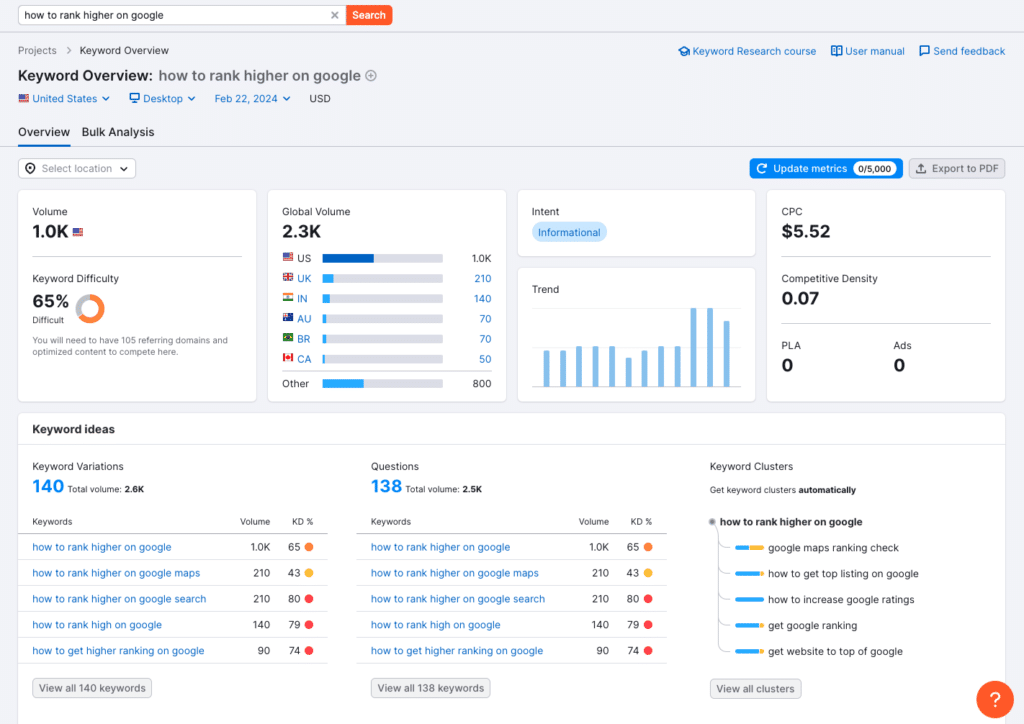Click the keyword search input field
1024x724 pixels.
click(x=175, y=15)
